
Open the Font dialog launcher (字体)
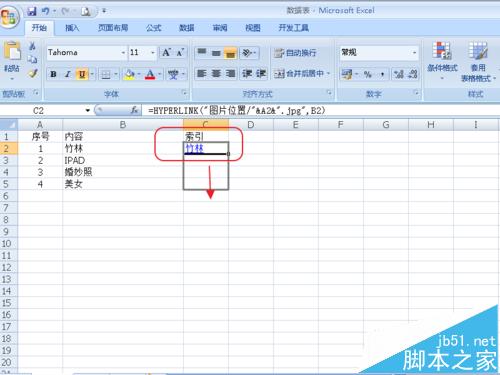point(184,93)
